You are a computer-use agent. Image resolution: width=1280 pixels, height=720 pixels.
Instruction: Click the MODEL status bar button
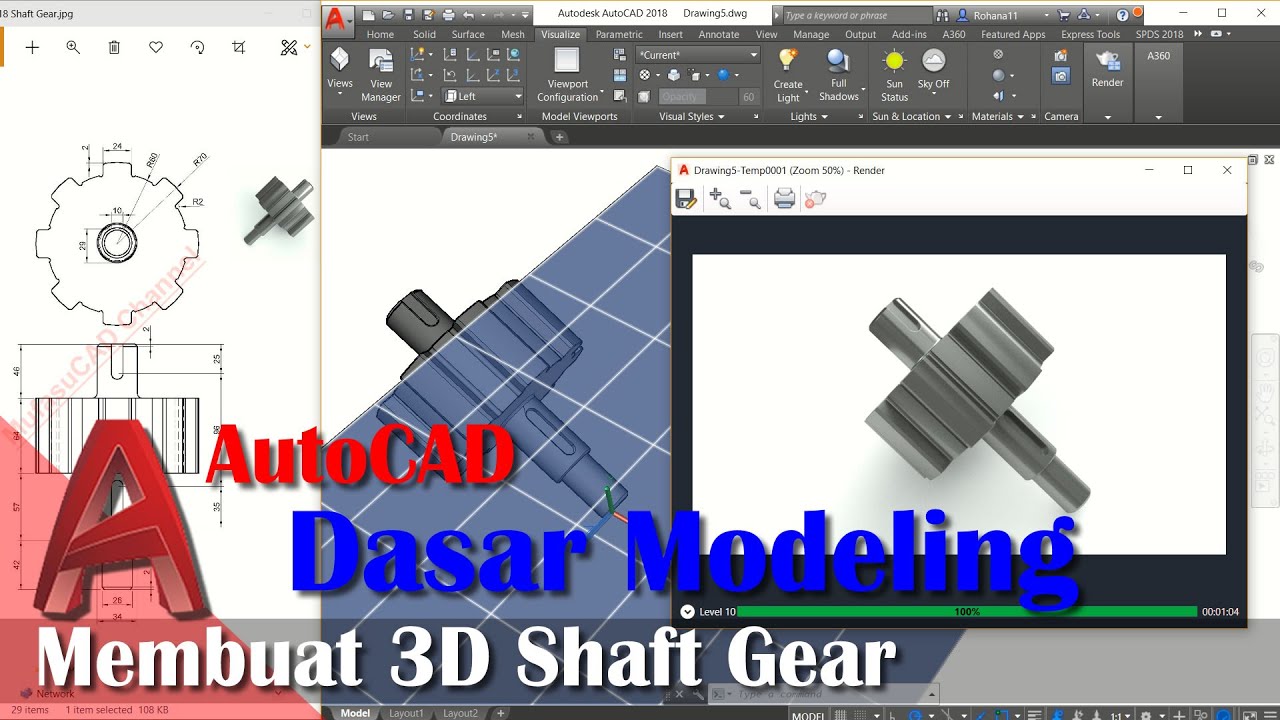pos(808,715)
